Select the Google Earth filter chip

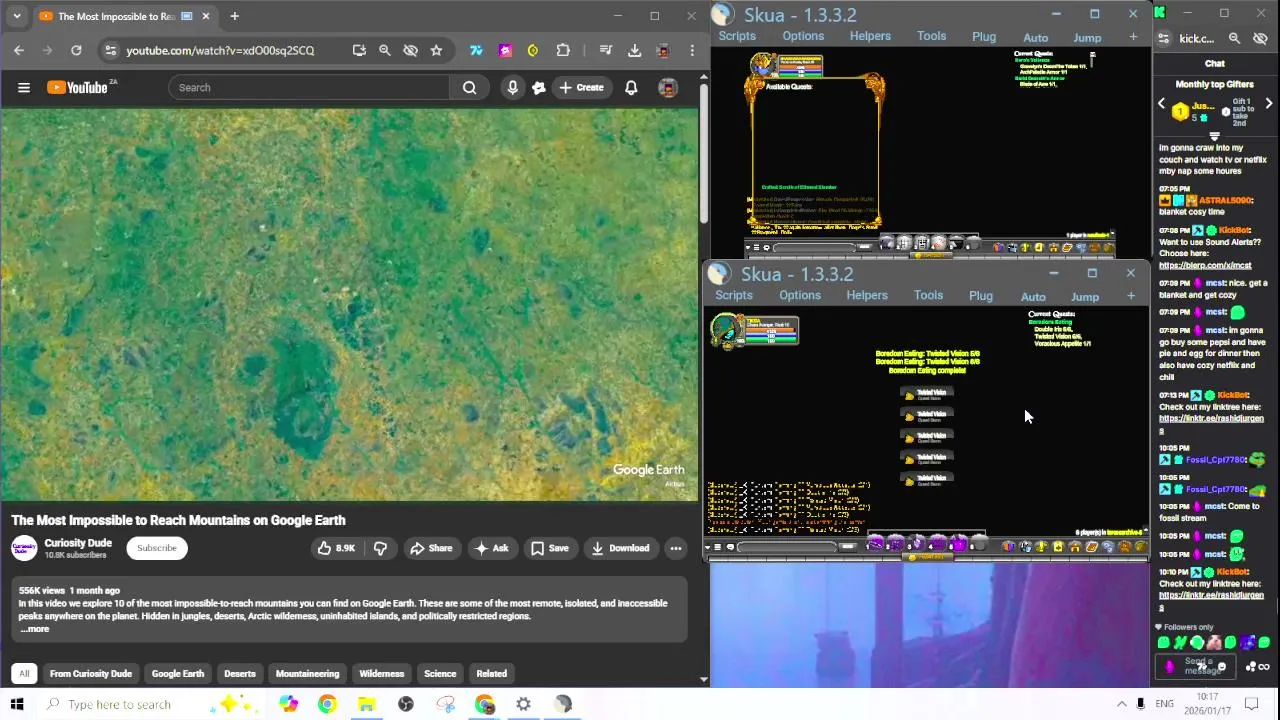tap(178, 674)
